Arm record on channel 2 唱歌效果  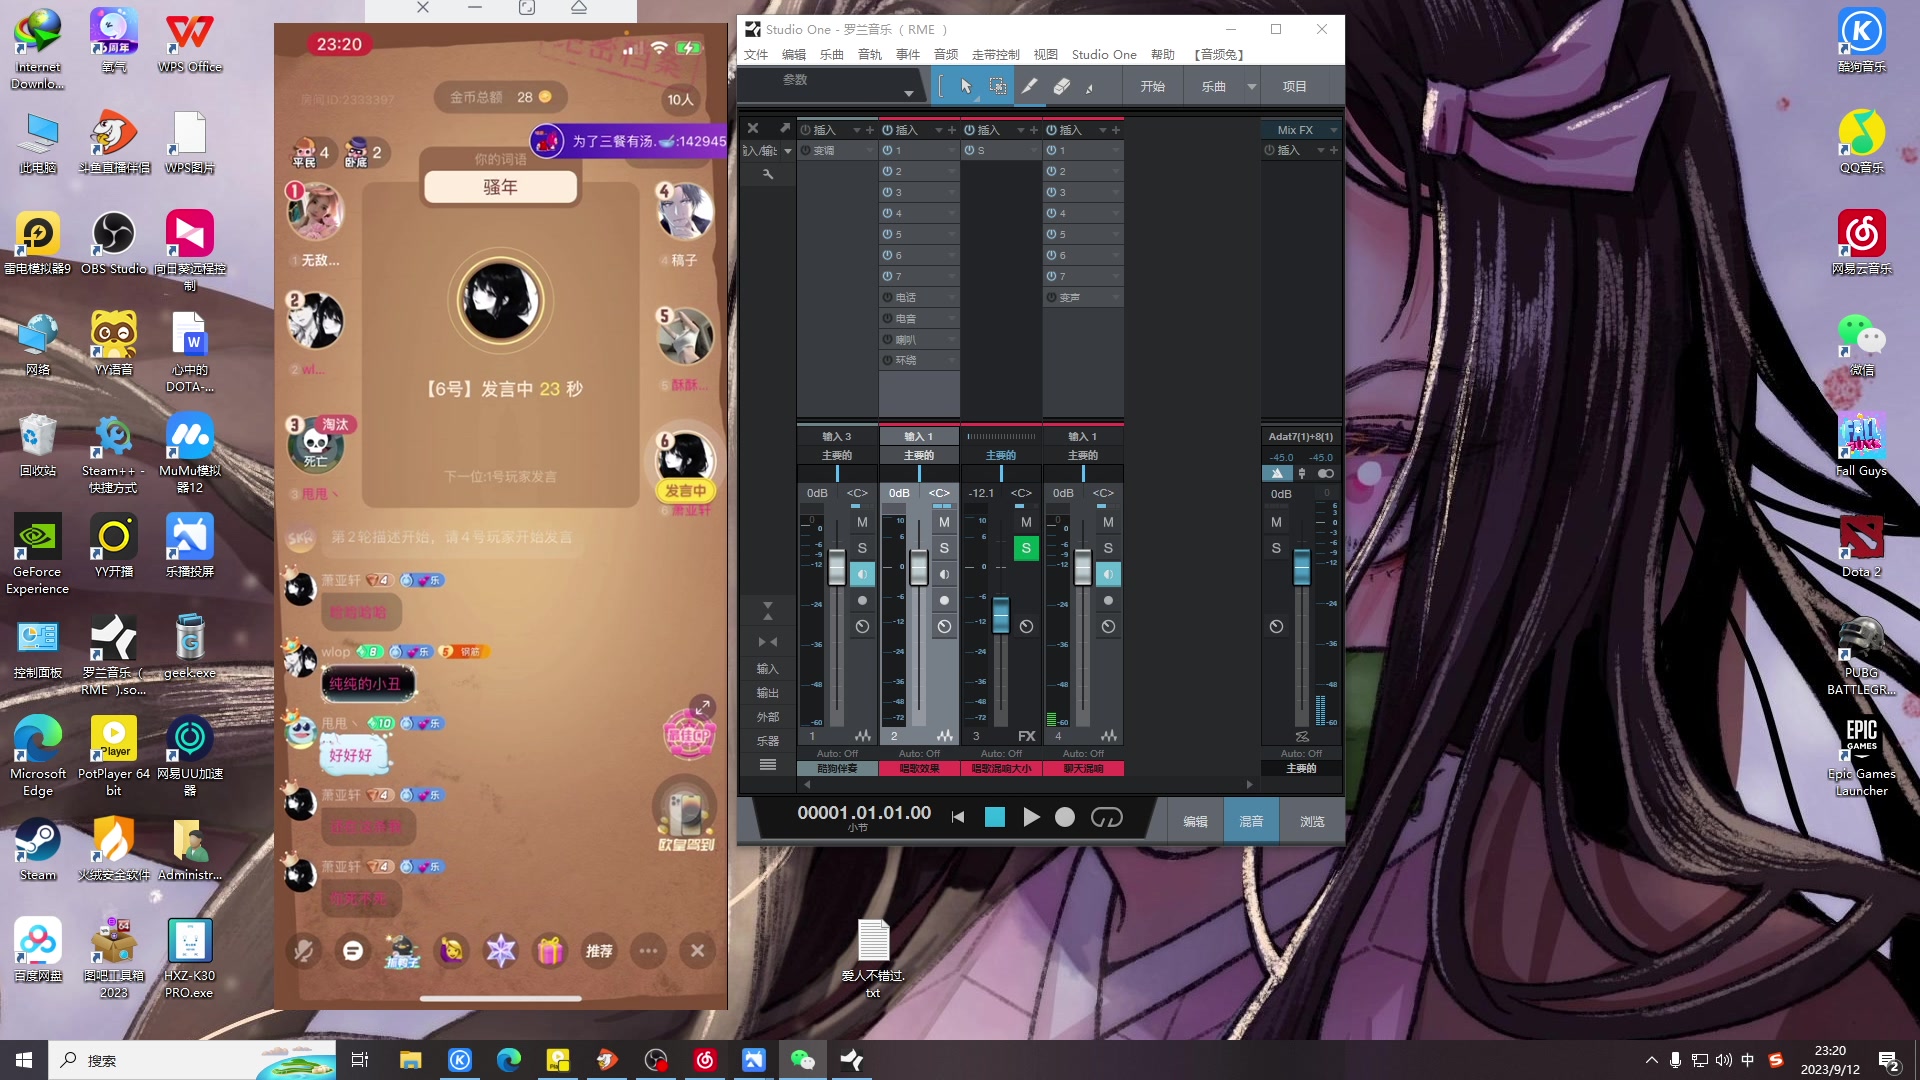(x=944, y=600)
